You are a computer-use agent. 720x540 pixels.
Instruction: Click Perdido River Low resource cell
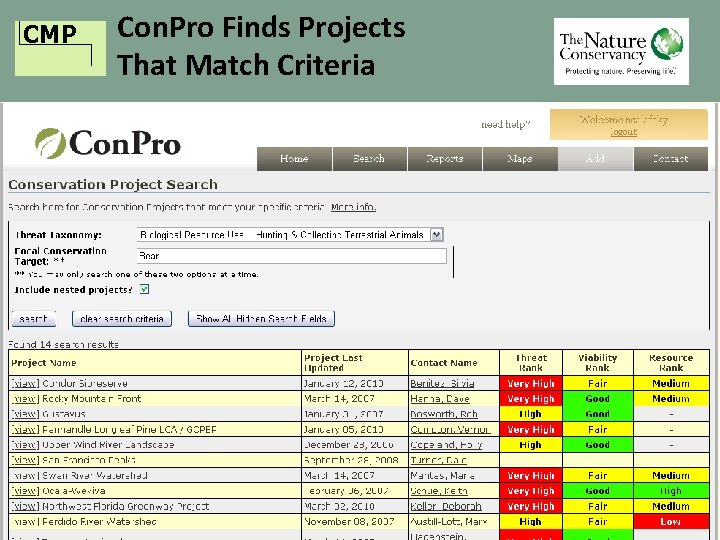tap(671, 522)
